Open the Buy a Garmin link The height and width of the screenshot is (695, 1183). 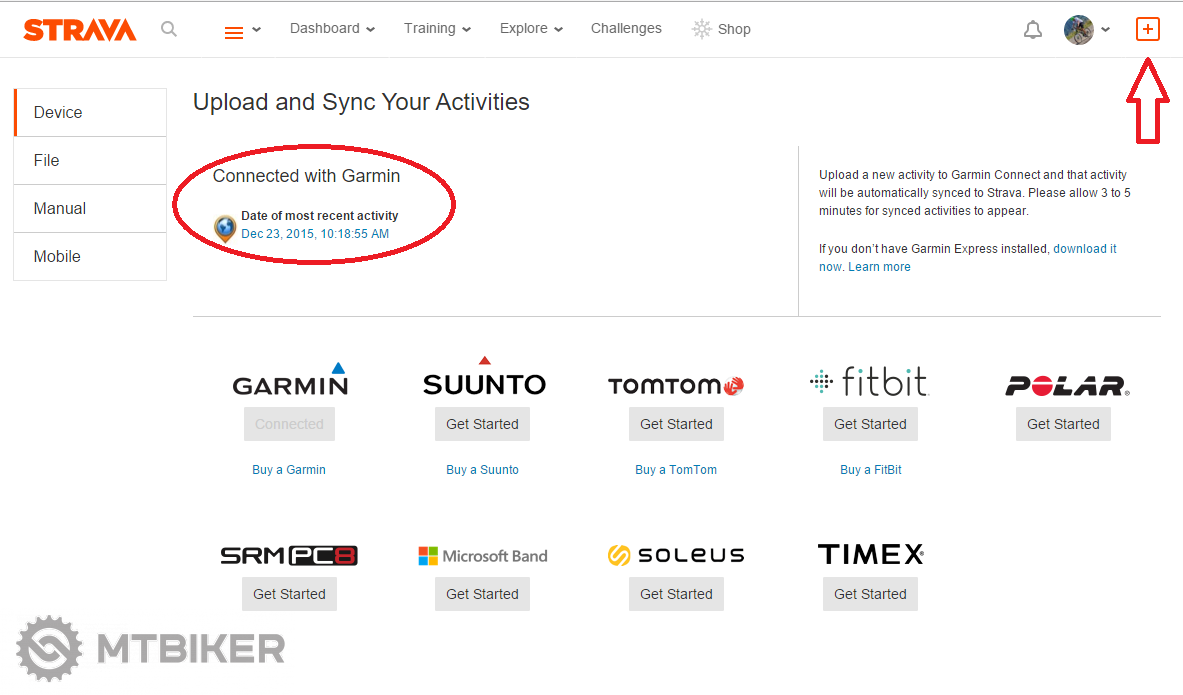(x=289, y=469)
